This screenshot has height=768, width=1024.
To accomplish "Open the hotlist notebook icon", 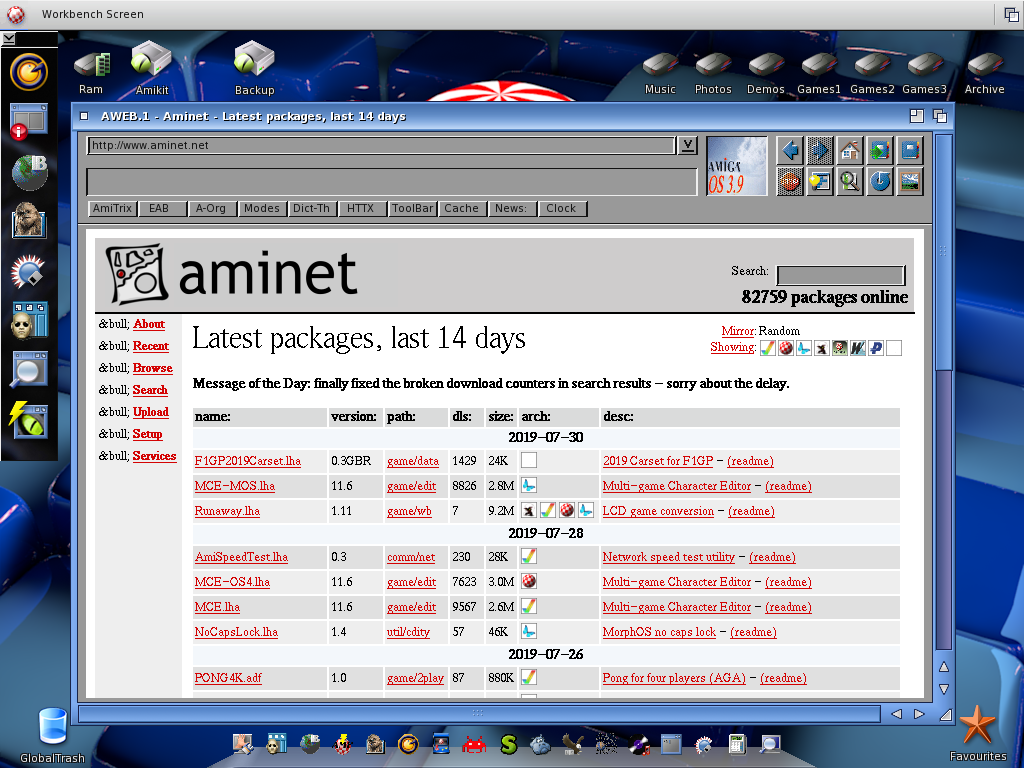I will click(910, 151).
